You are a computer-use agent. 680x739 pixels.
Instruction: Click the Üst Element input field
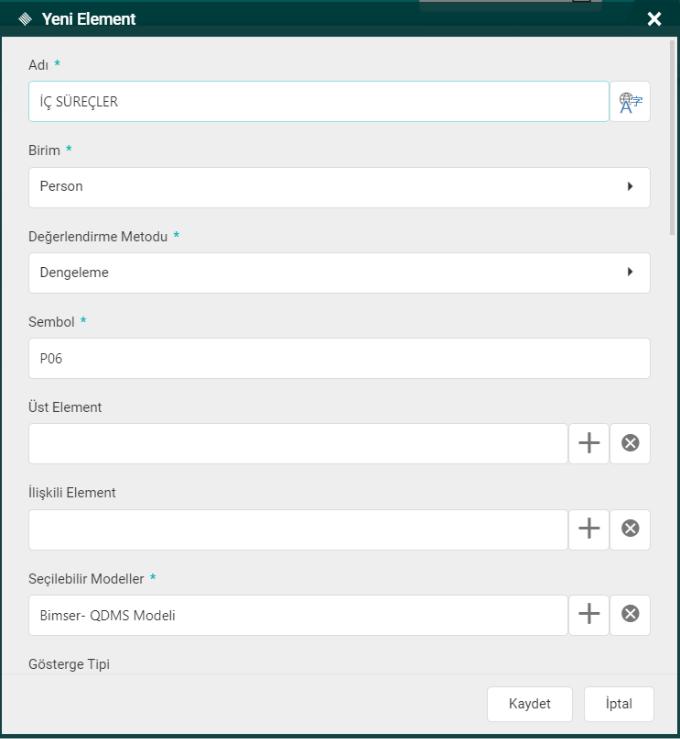pos(298,443)
